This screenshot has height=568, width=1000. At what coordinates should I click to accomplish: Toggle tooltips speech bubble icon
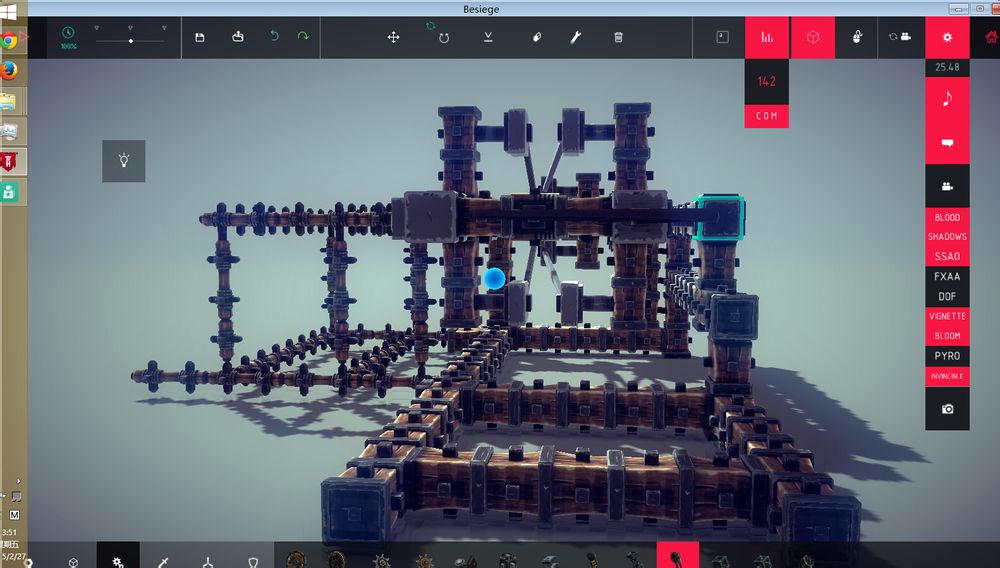[x=947, y=143]
